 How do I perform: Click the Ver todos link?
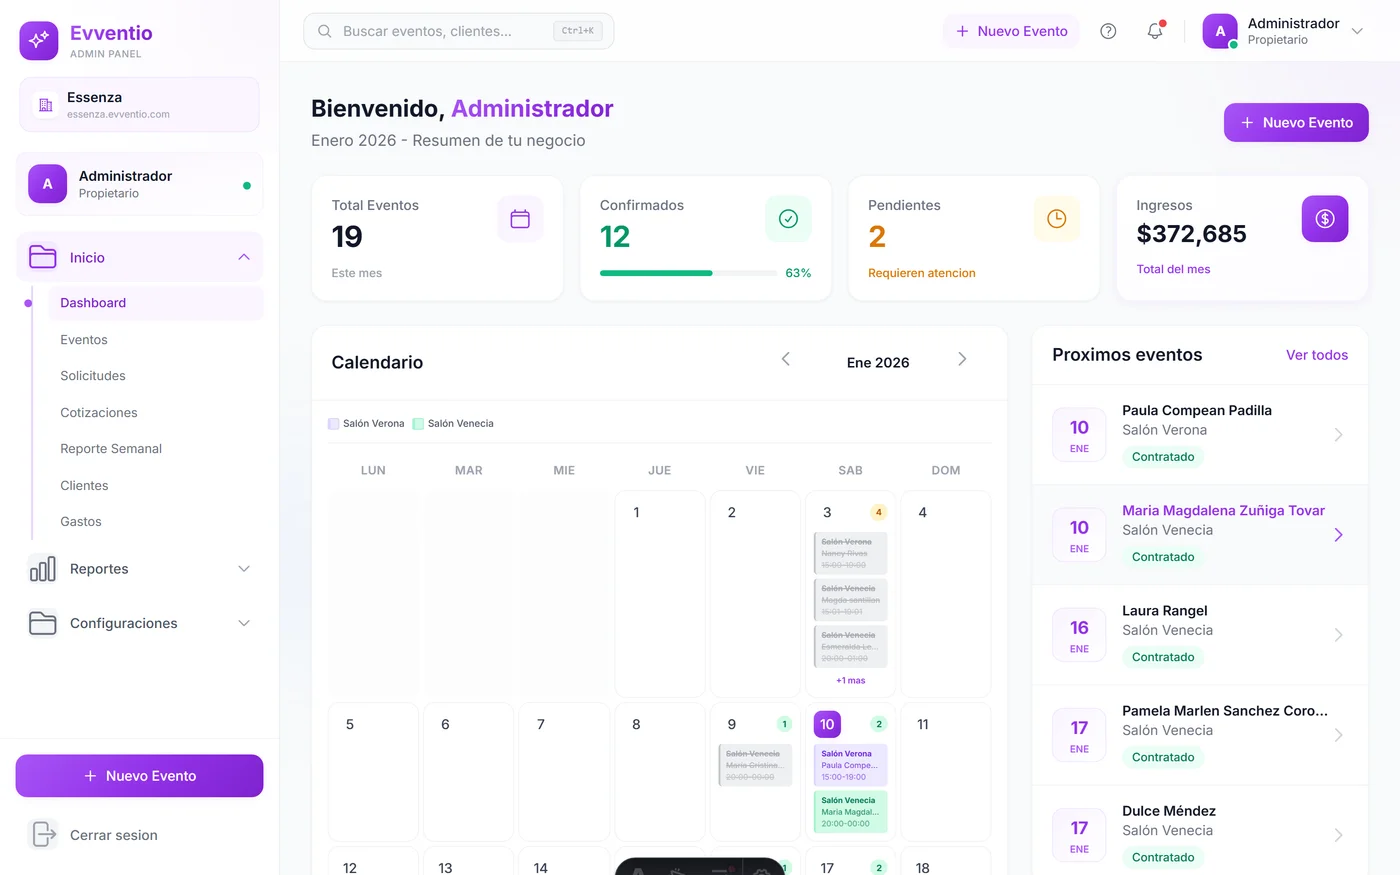[1316, 355]
